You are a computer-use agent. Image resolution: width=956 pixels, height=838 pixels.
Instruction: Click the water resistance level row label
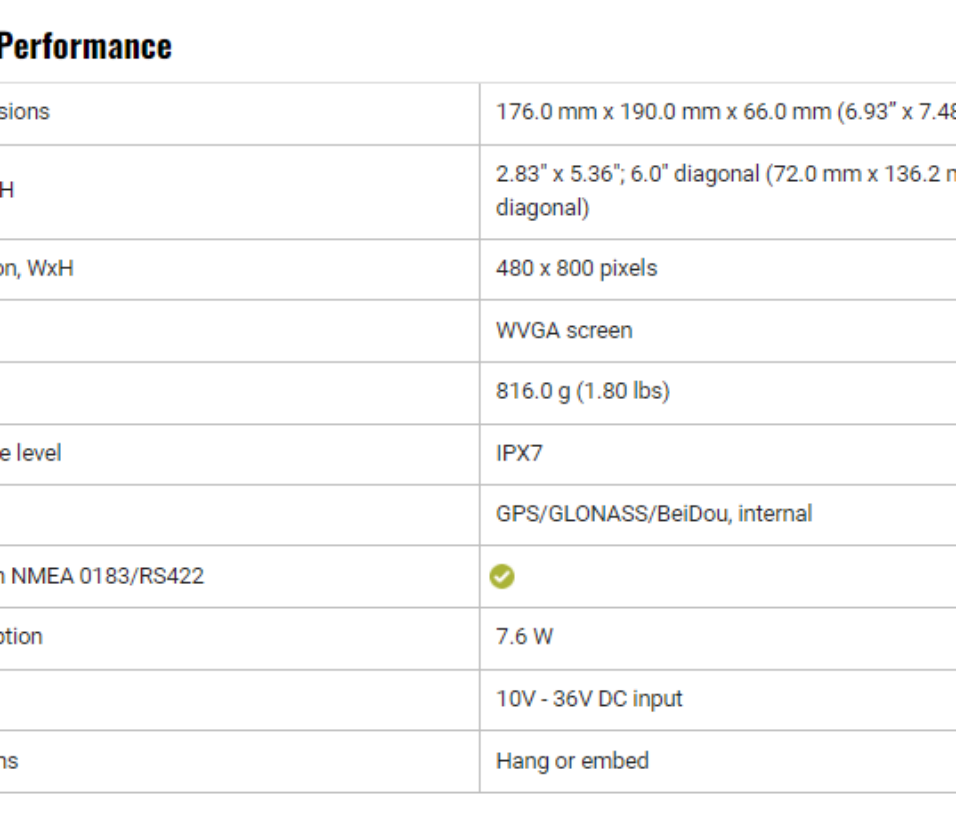(30, 454)
